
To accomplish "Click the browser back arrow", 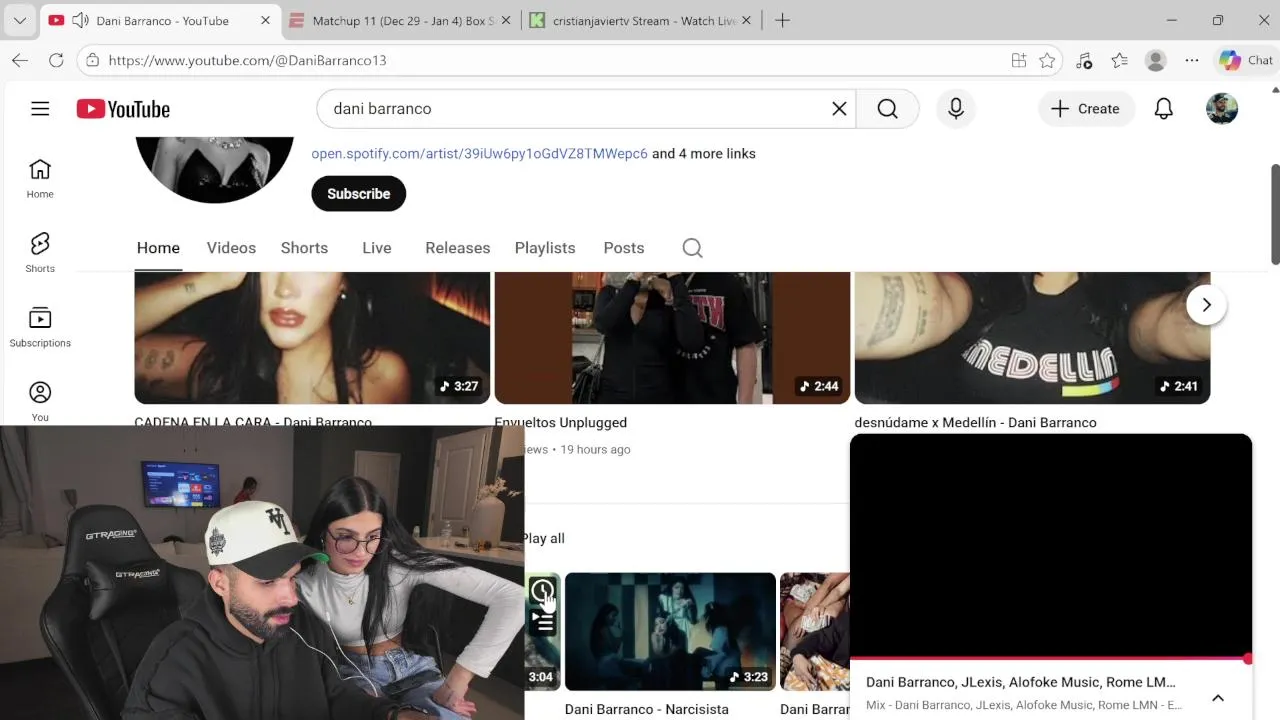I will click(20, 60).
